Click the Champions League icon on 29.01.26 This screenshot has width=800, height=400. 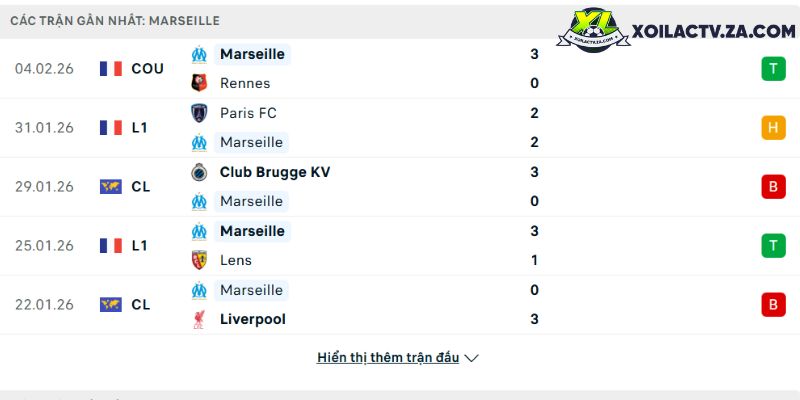(111, 187)
